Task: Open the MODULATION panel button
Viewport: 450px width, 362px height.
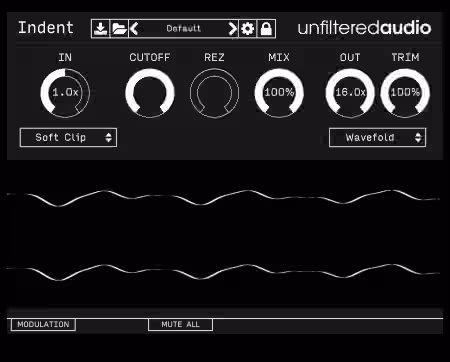Action: 43,324
